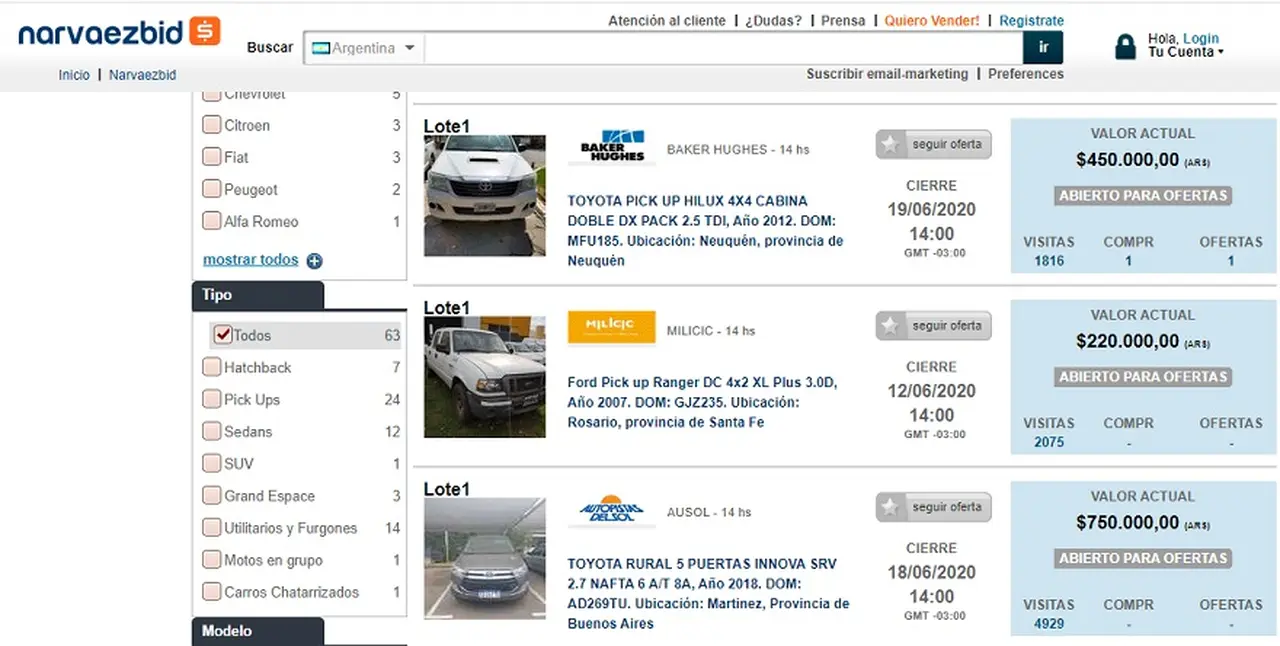Image resolution: width=1280 pixels, height=646 pixels.
Task: Tick the Pick Ups type checkbox
Action: click(x=211, y=399)
